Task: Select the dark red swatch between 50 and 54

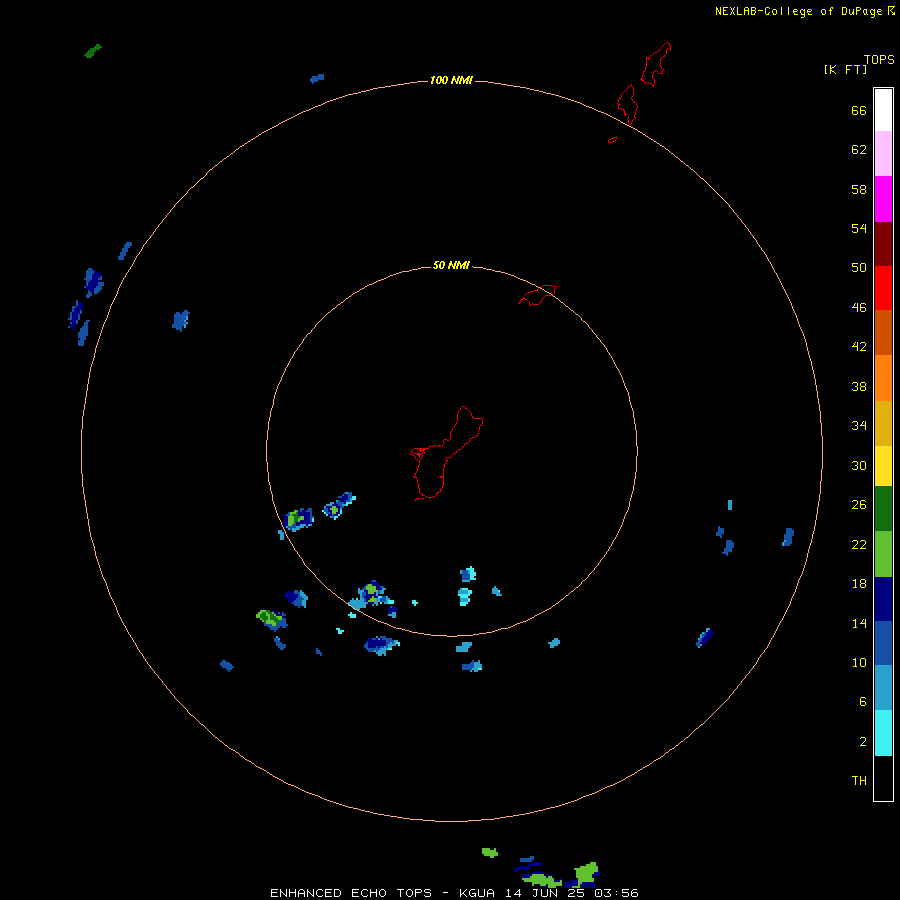Action: pyautogui.click(x=883, y=244)
